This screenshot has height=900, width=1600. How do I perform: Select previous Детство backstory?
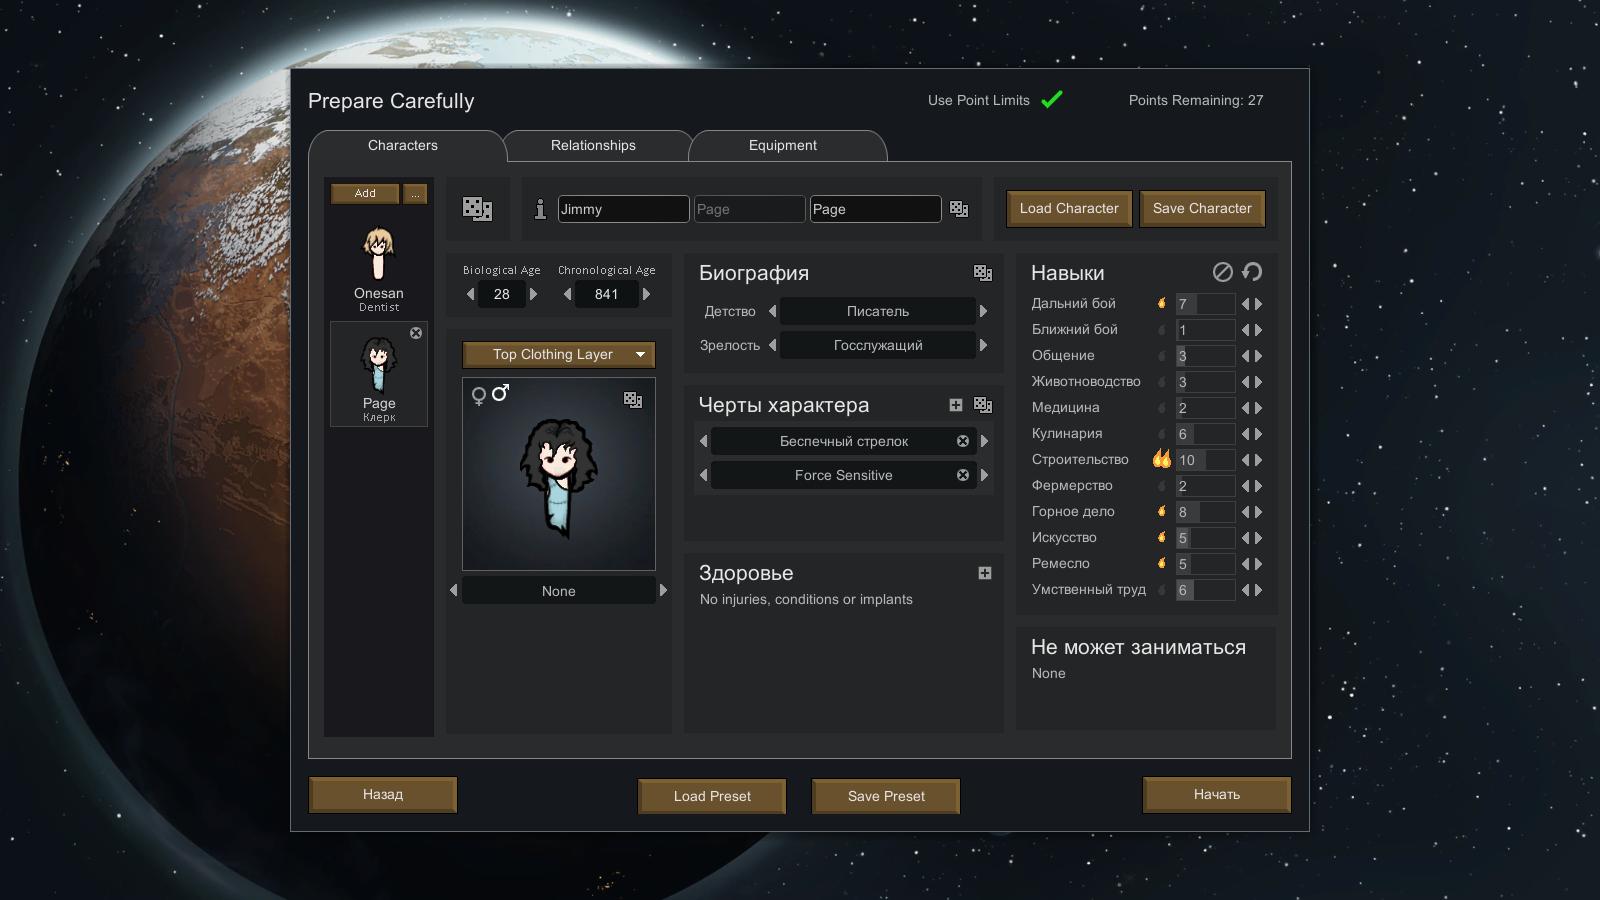(x=772, y=311)
